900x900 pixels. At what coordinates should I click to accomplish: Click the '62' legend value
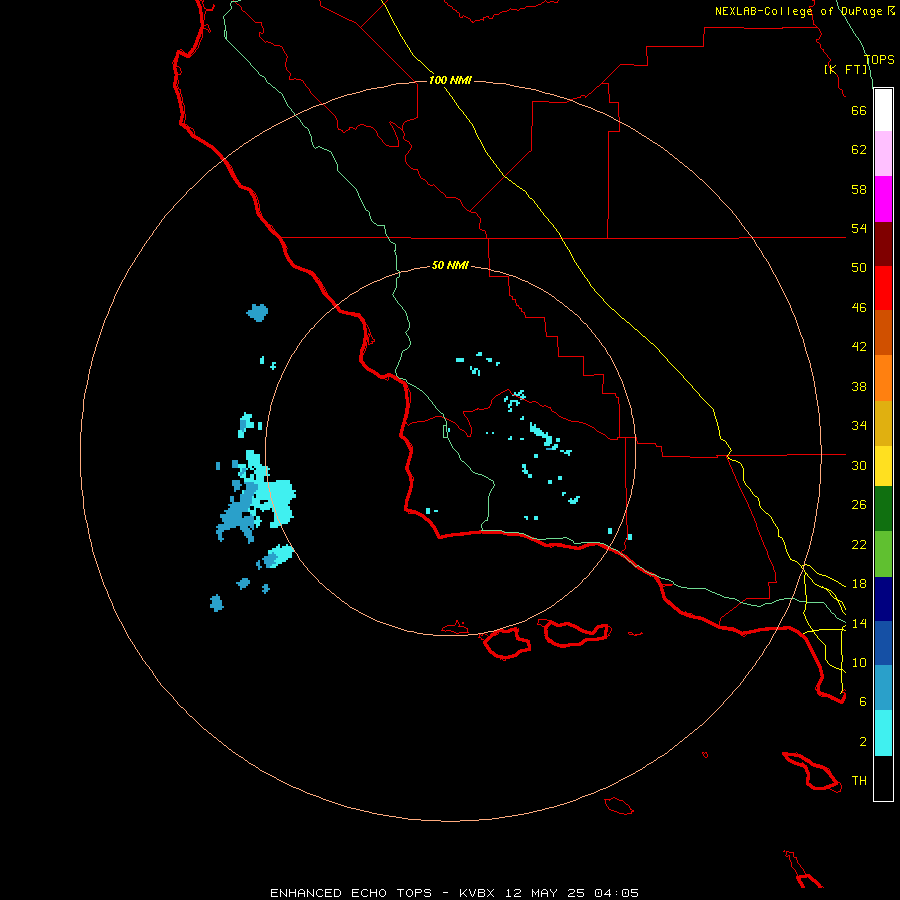[x=859, y=150]
